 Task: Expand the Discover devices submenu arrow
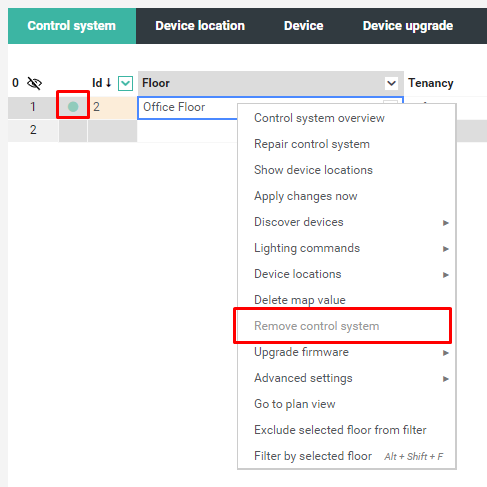(446, 223)
